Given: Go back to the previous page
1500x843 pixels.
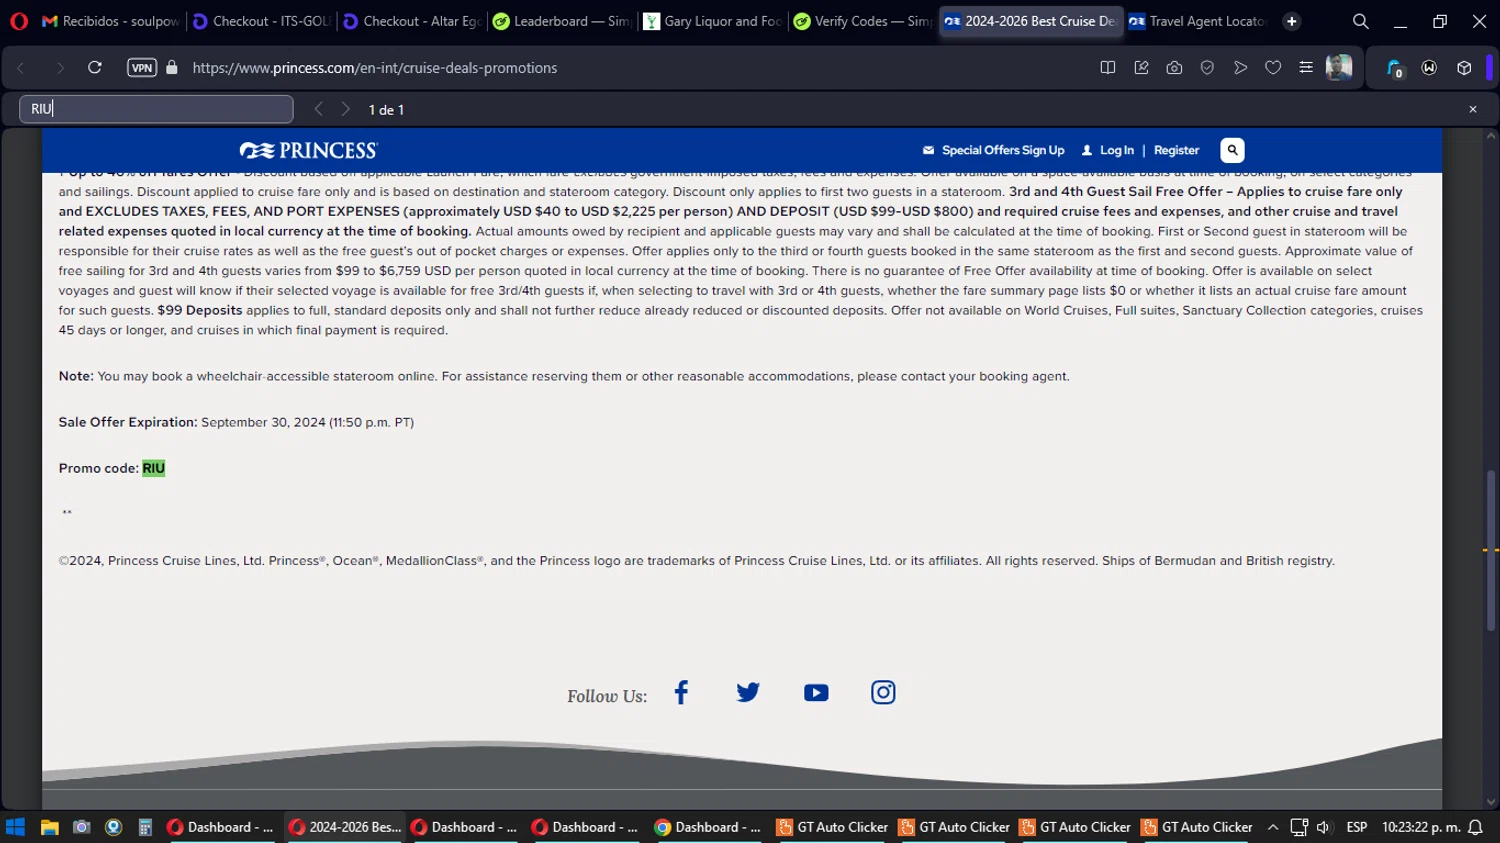Looking at the screenshot, I should click(21, 67).
